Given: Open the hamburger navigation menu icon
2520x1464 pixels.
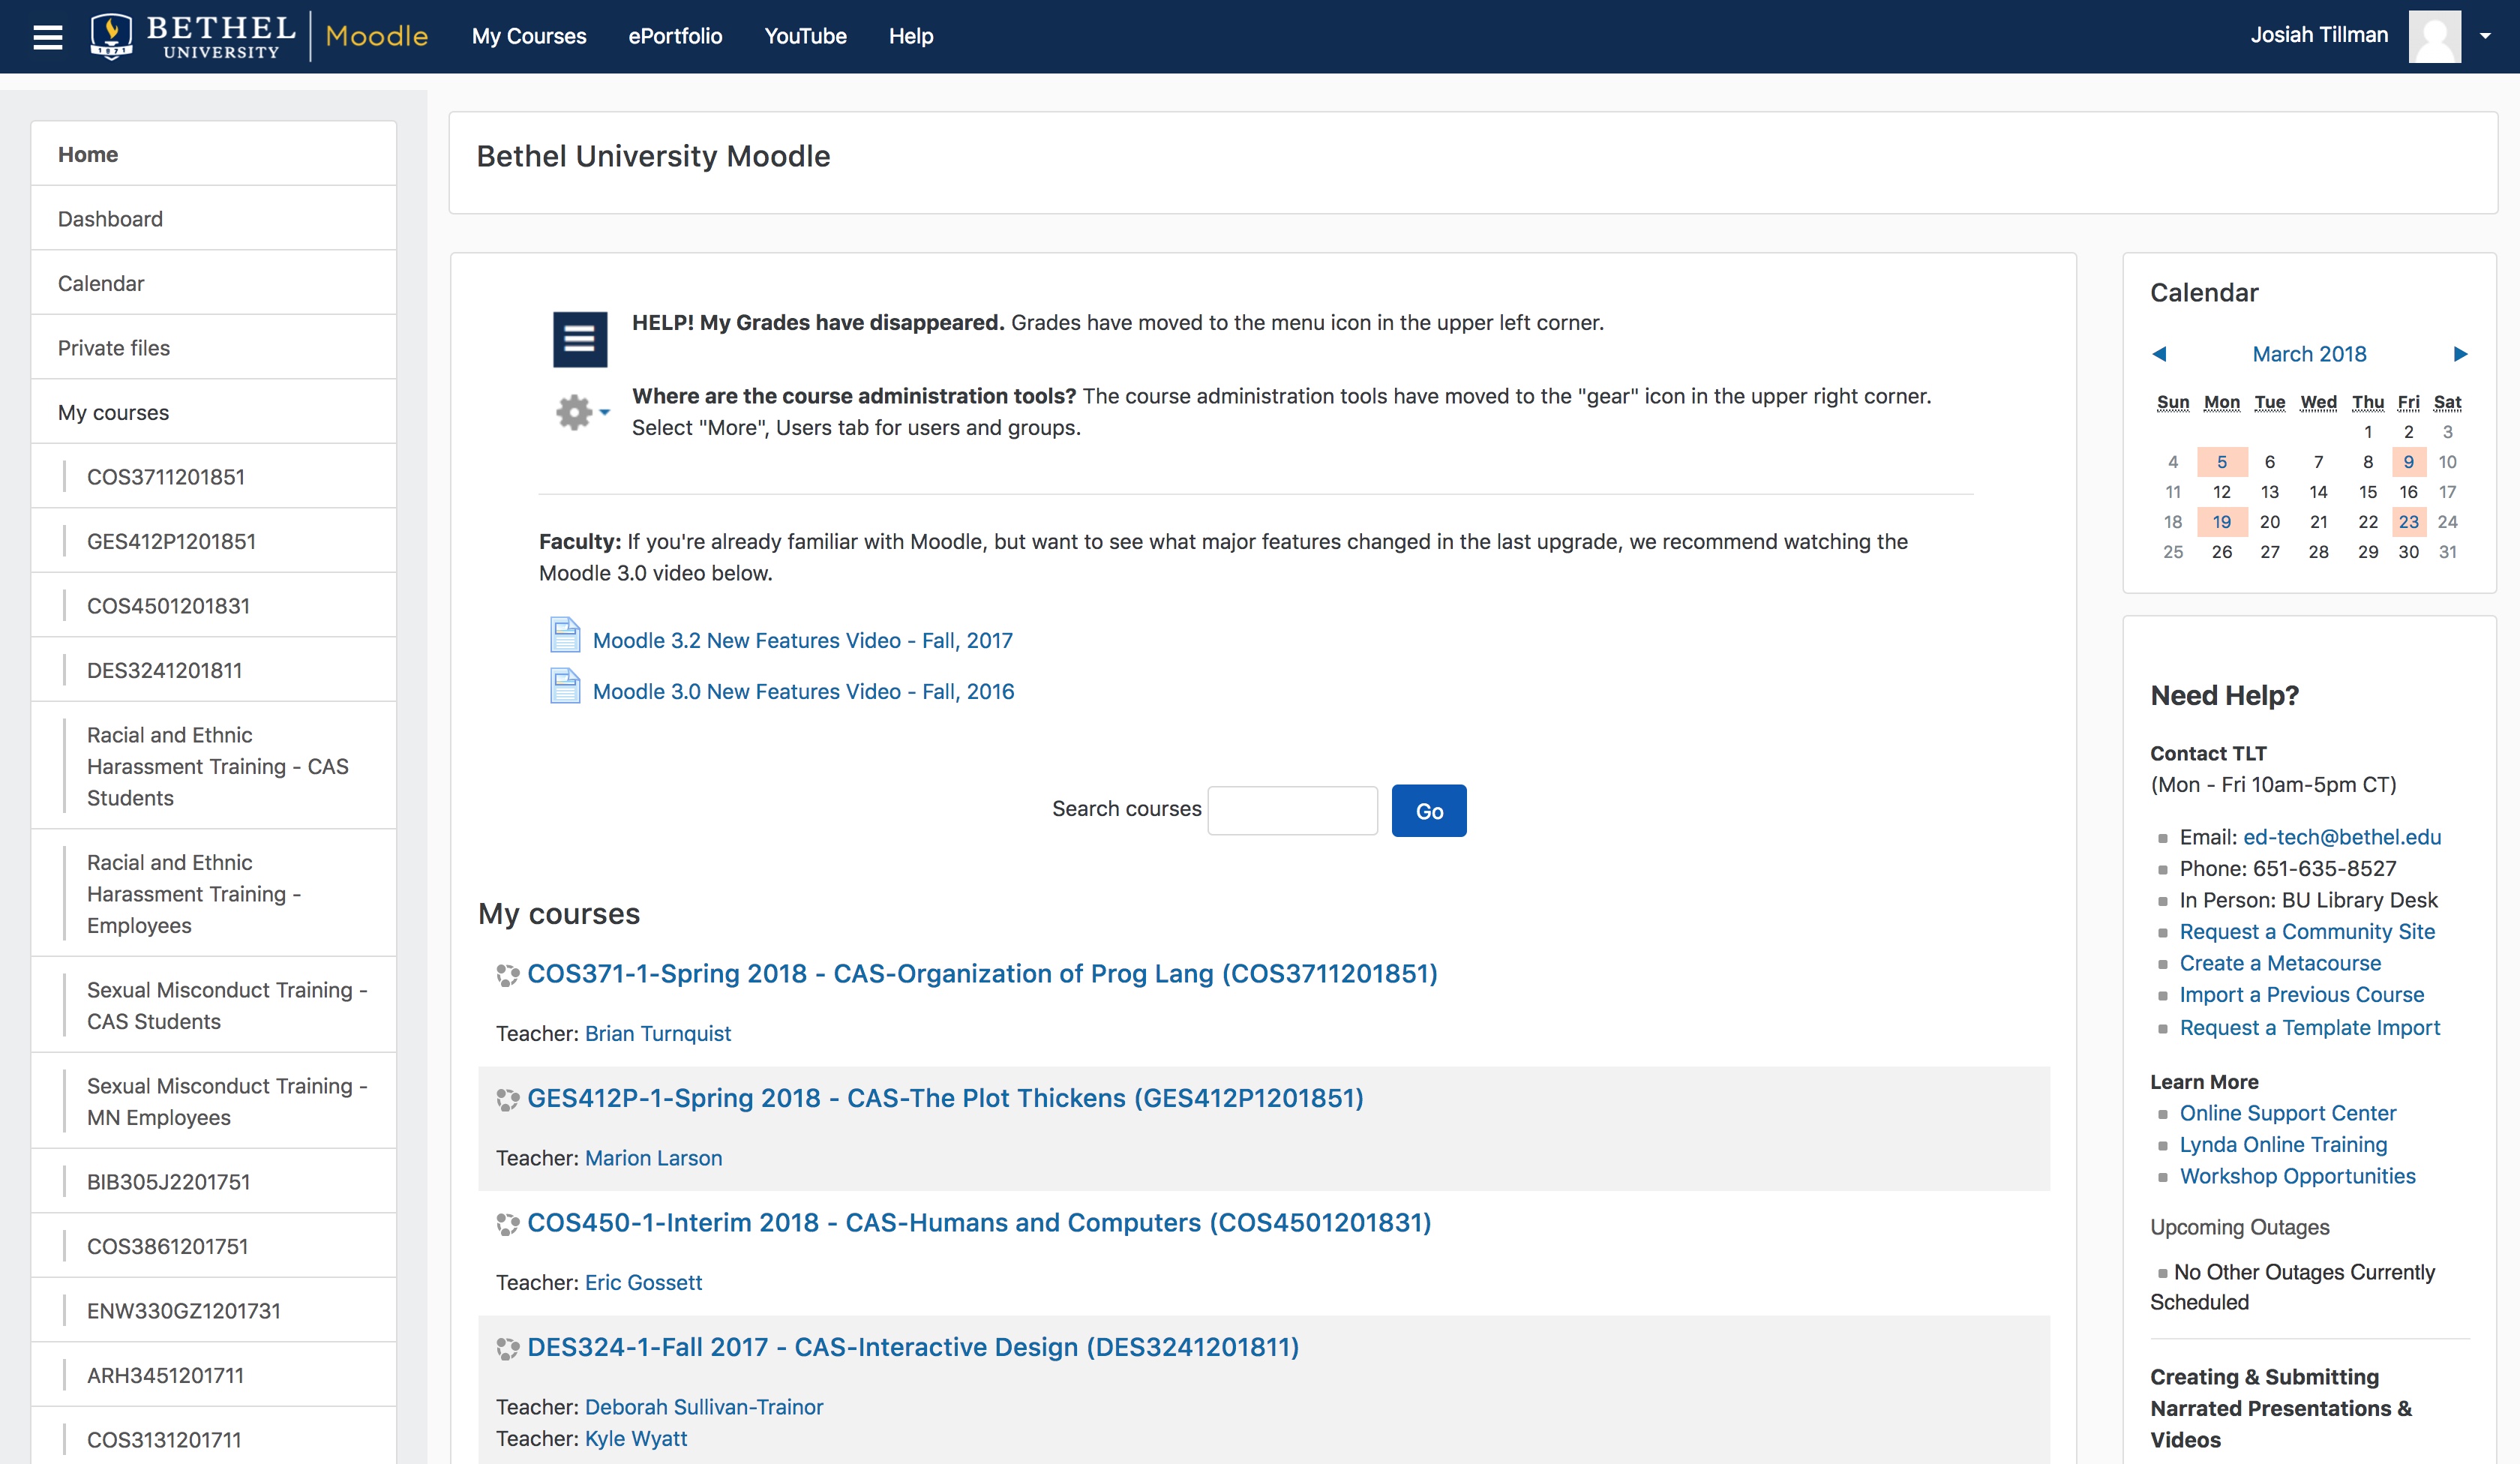Looking at the screenshot, I should tap(47, 37).
